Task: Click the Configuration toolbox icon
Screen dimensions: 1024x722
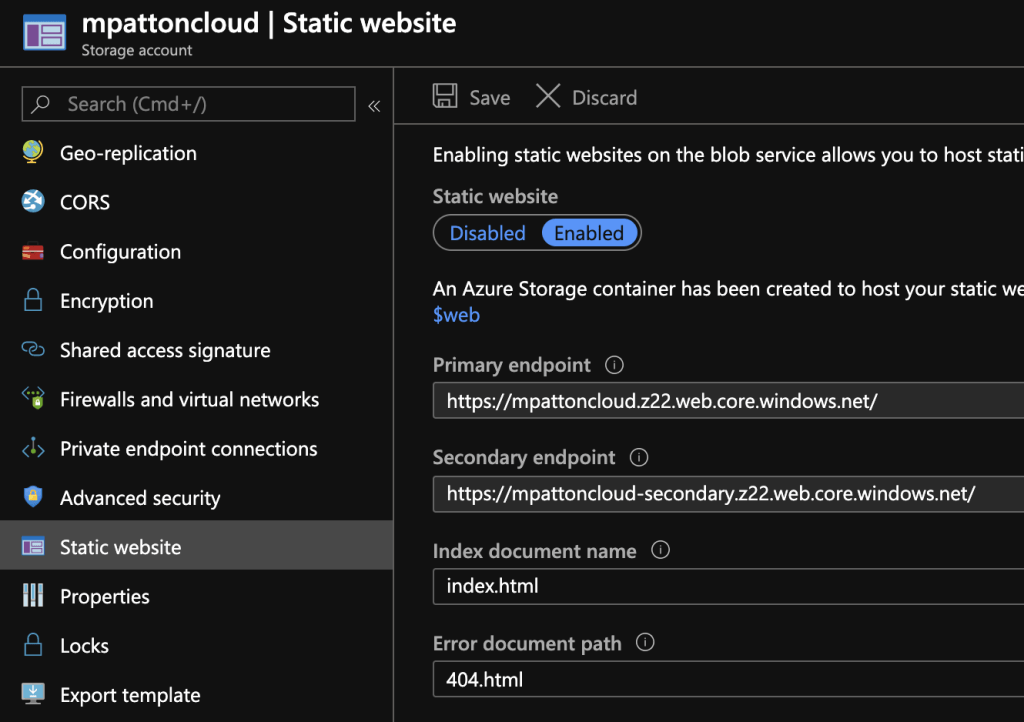Action: click(33, 252)
